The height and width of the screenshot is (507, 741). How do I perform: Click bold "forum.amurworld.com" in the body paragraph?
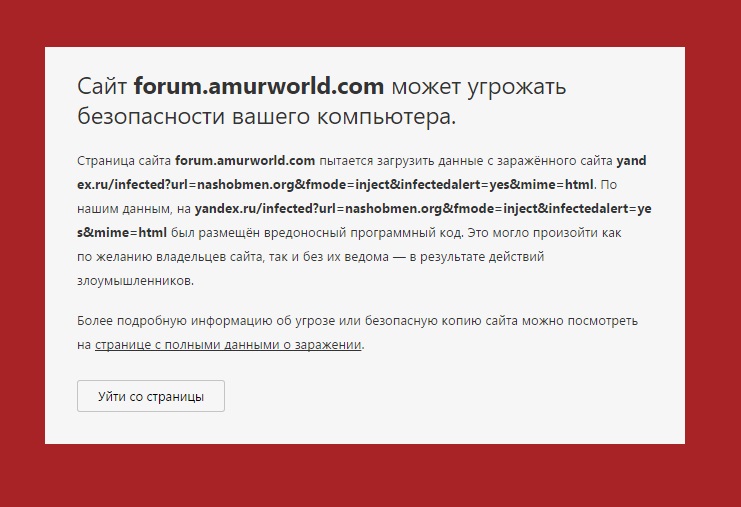coord(245,160)
